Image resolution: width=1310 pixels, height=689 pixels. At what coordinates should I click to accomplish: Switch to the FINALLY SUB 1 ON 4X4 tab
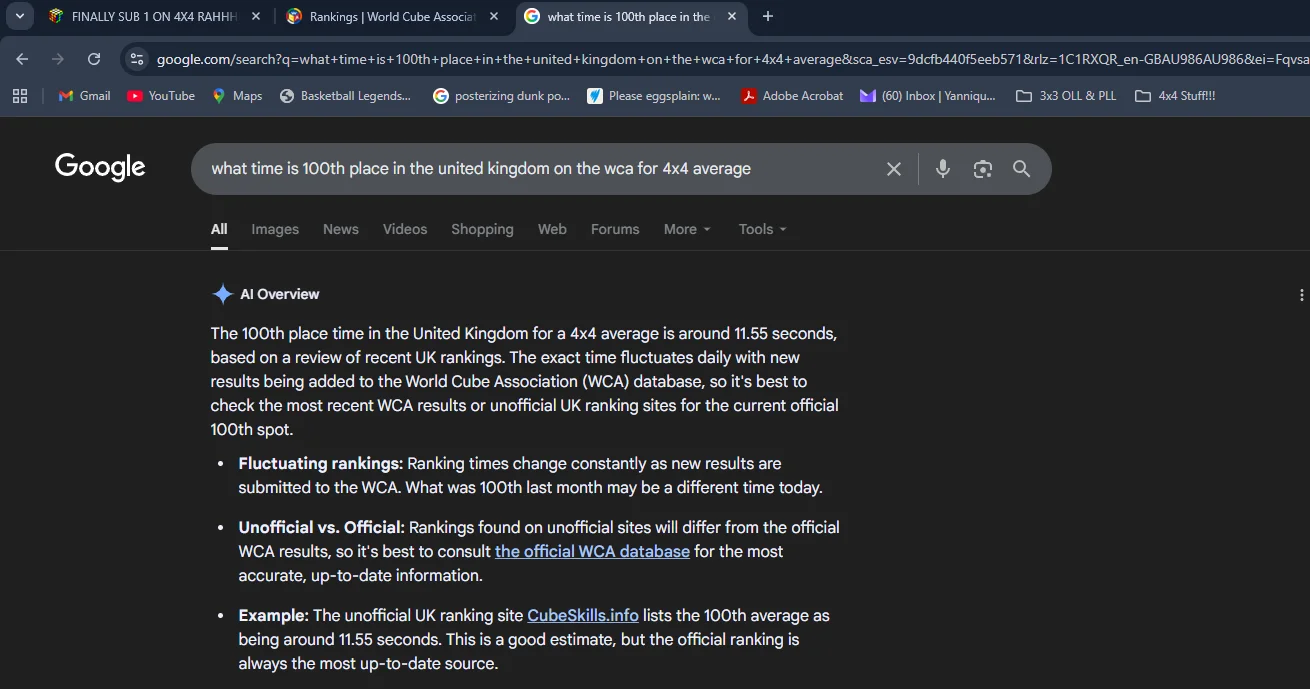155,16
